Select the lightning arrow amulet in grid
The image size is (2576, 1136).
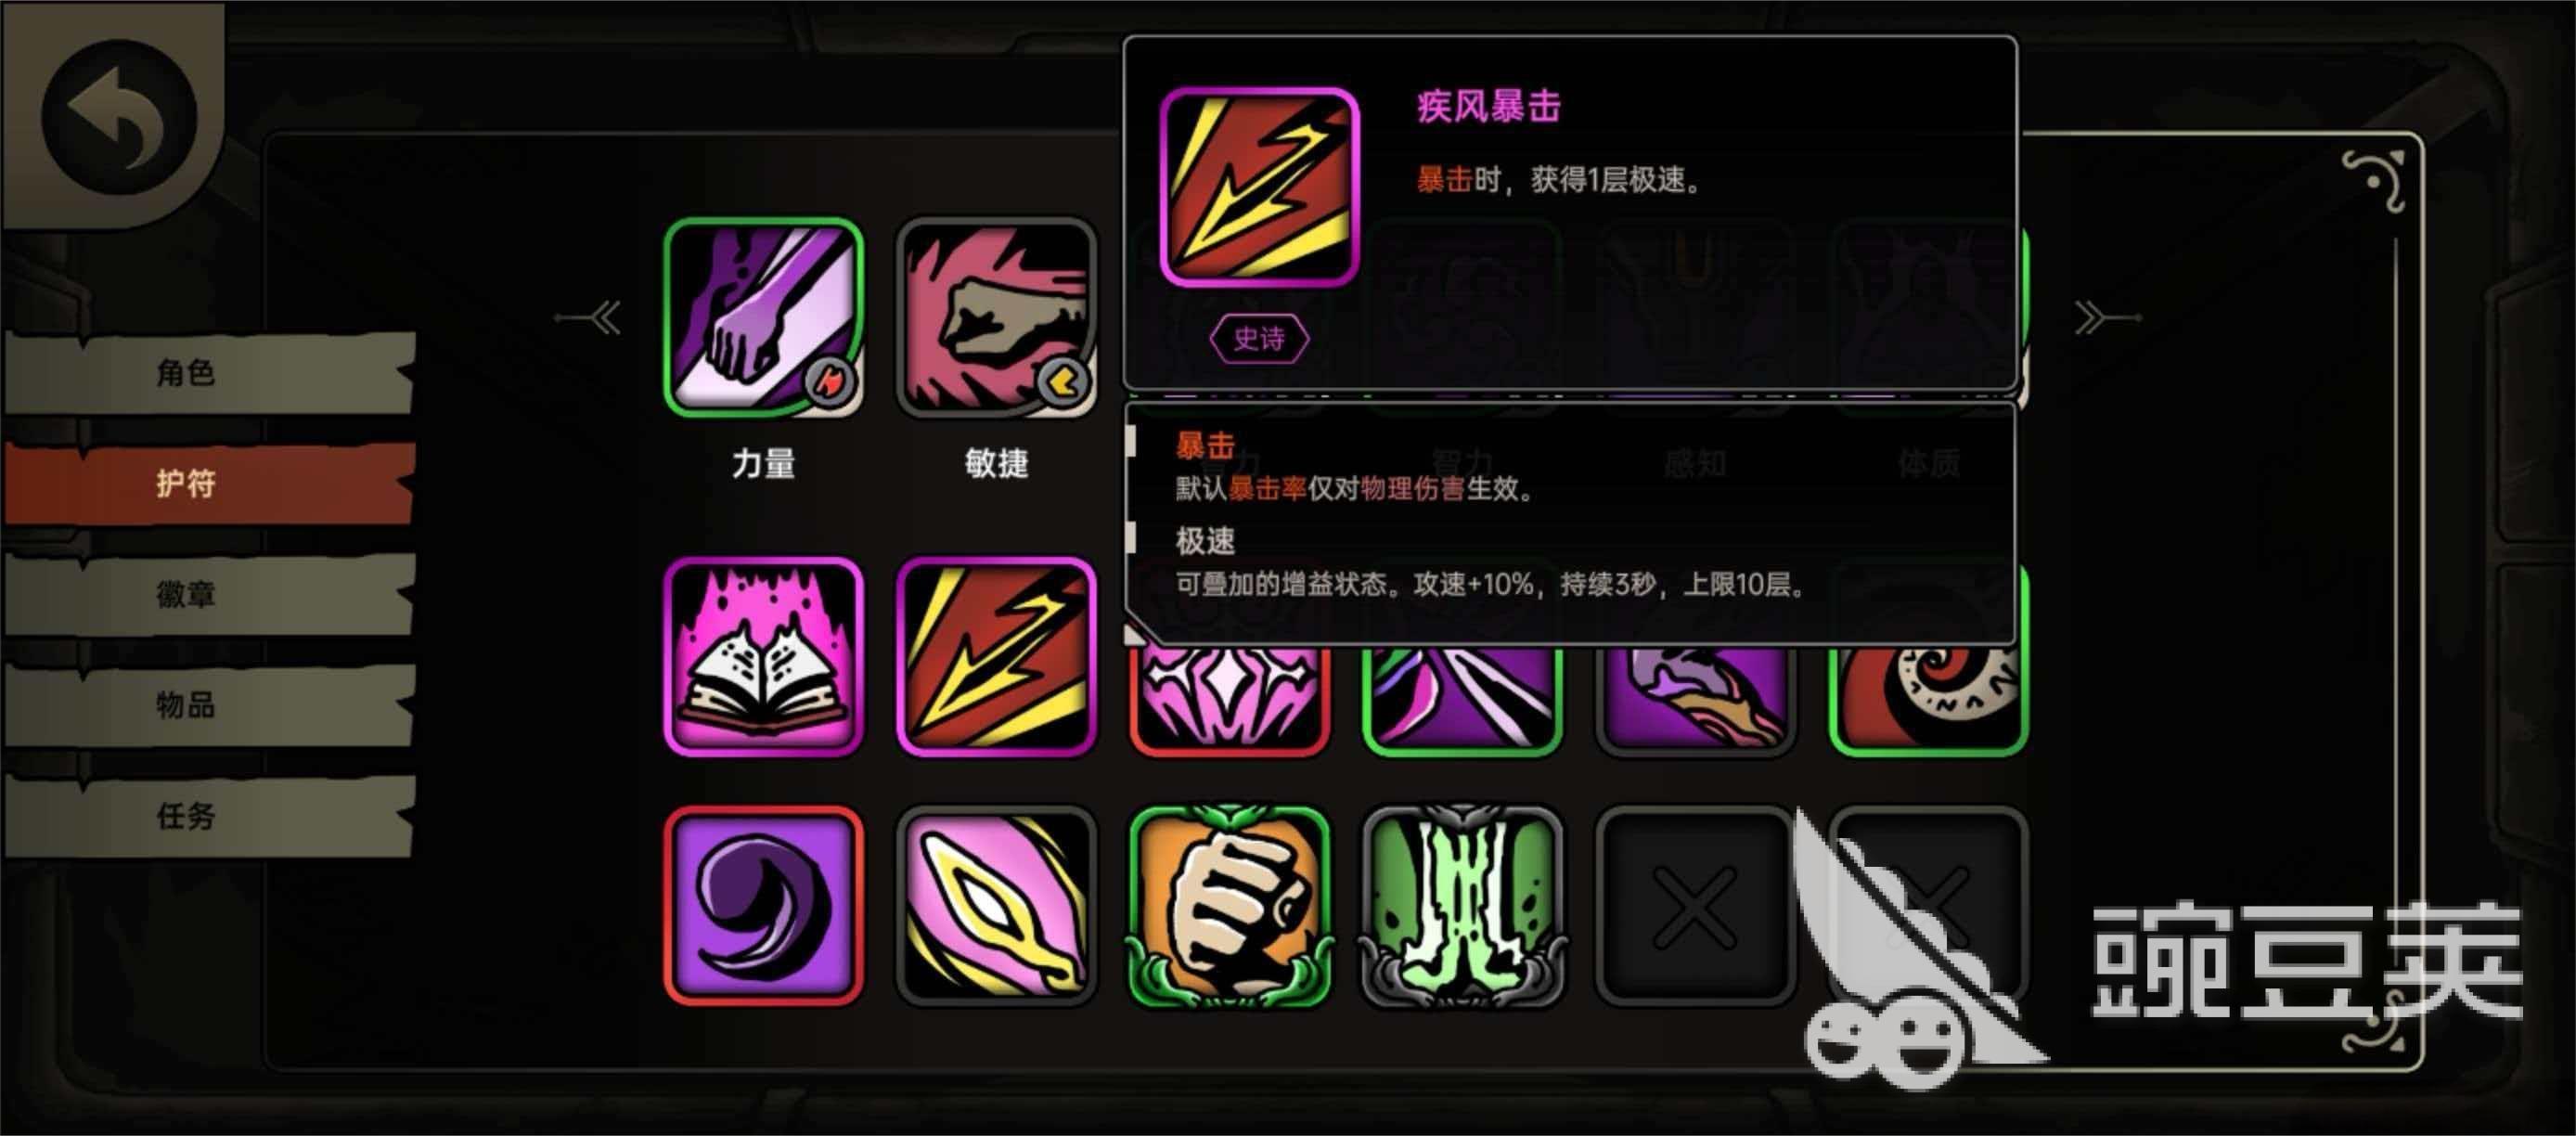click(996, 656)
